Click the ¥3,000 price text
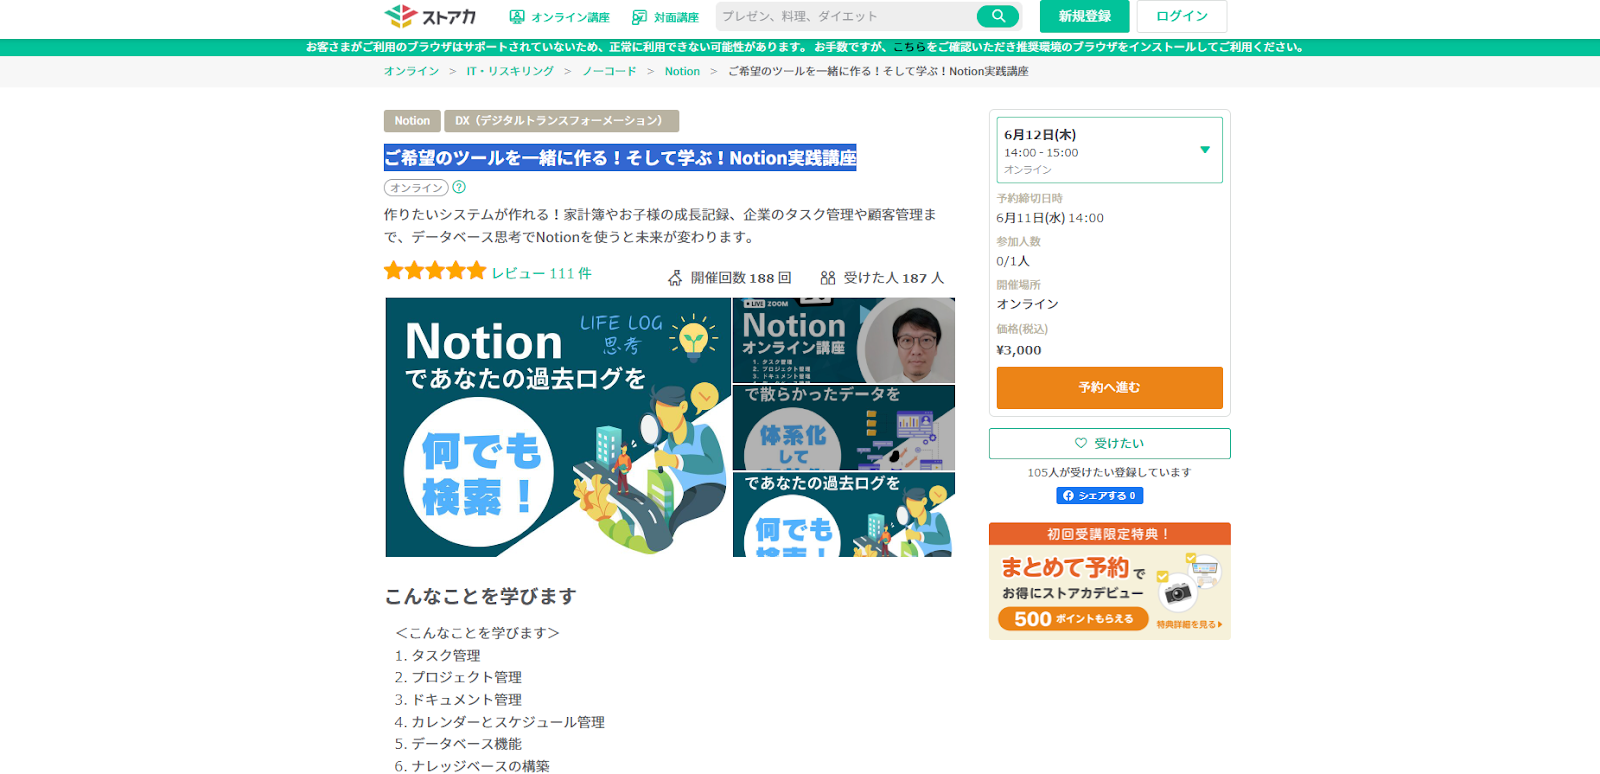Viewport: 1600px width, 774px height. pyautogui.click(x=1019, y=350)
